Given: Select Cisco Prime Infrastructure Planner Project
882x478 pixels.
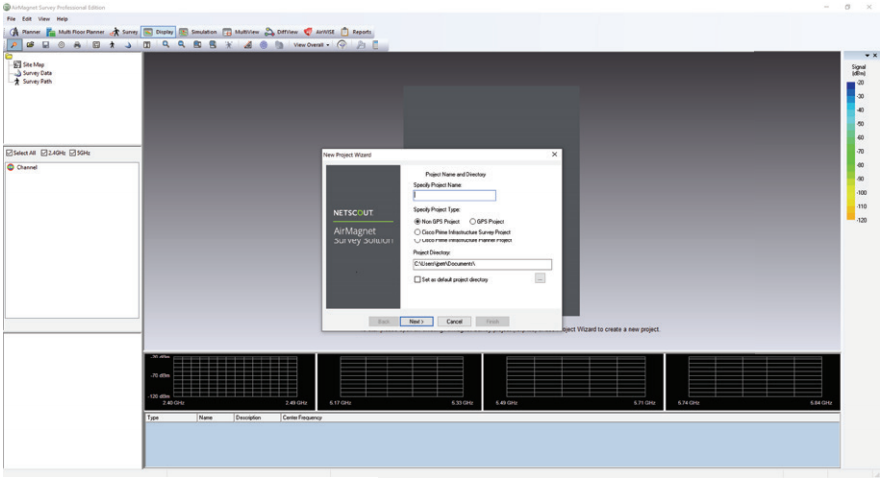Looking at the screenshot, I should coord(462,240).
